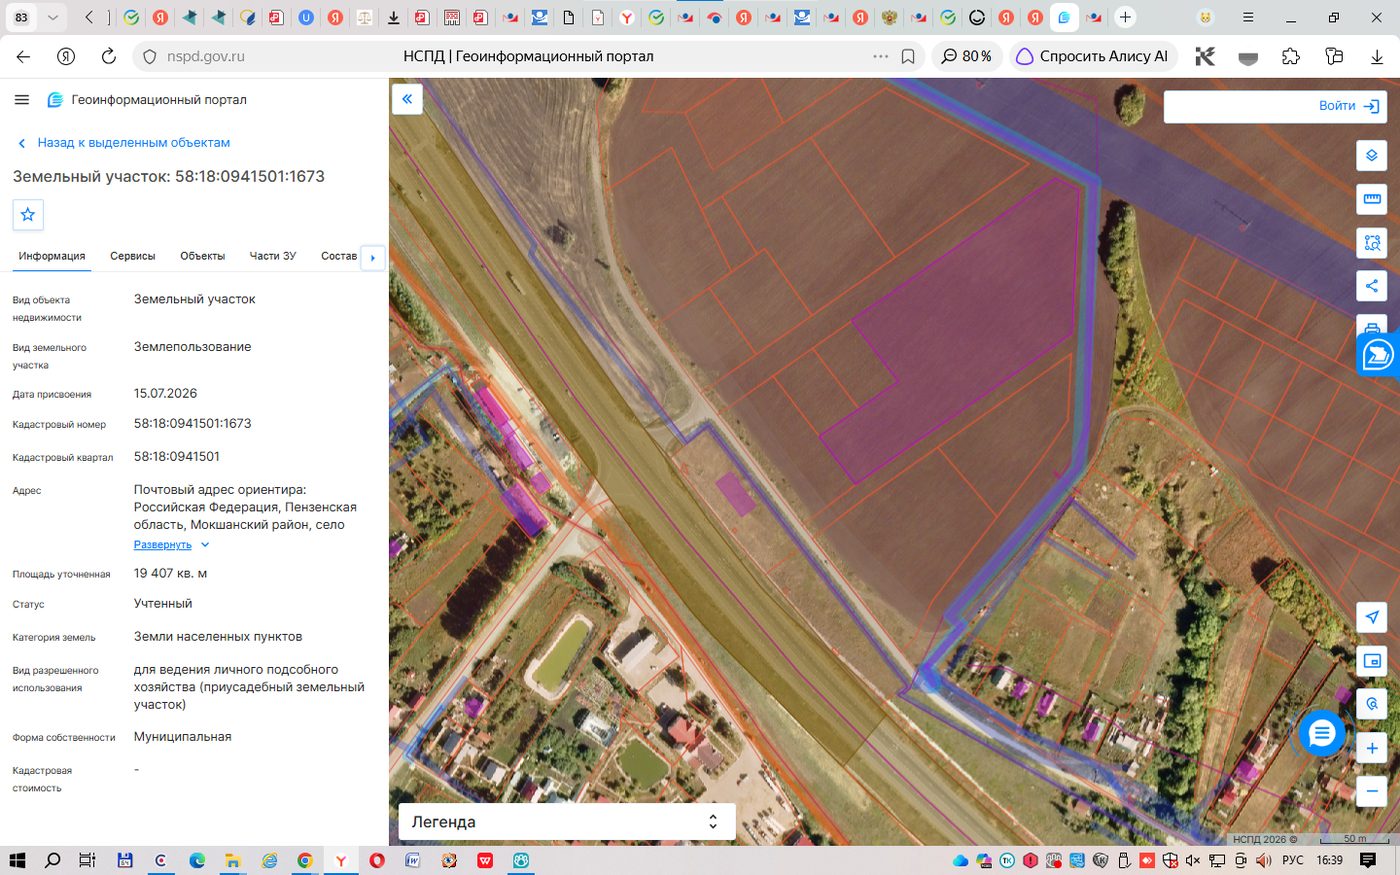This screenshot has width=1400, height=875.
Task: Click the Войти login button
Action: (1351, 106)
